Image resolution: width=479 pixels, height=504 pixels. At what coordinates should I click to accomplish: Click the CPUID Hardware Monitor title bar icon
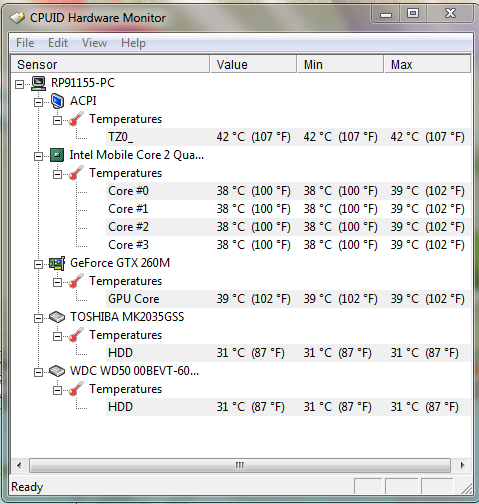click(17, 17)
